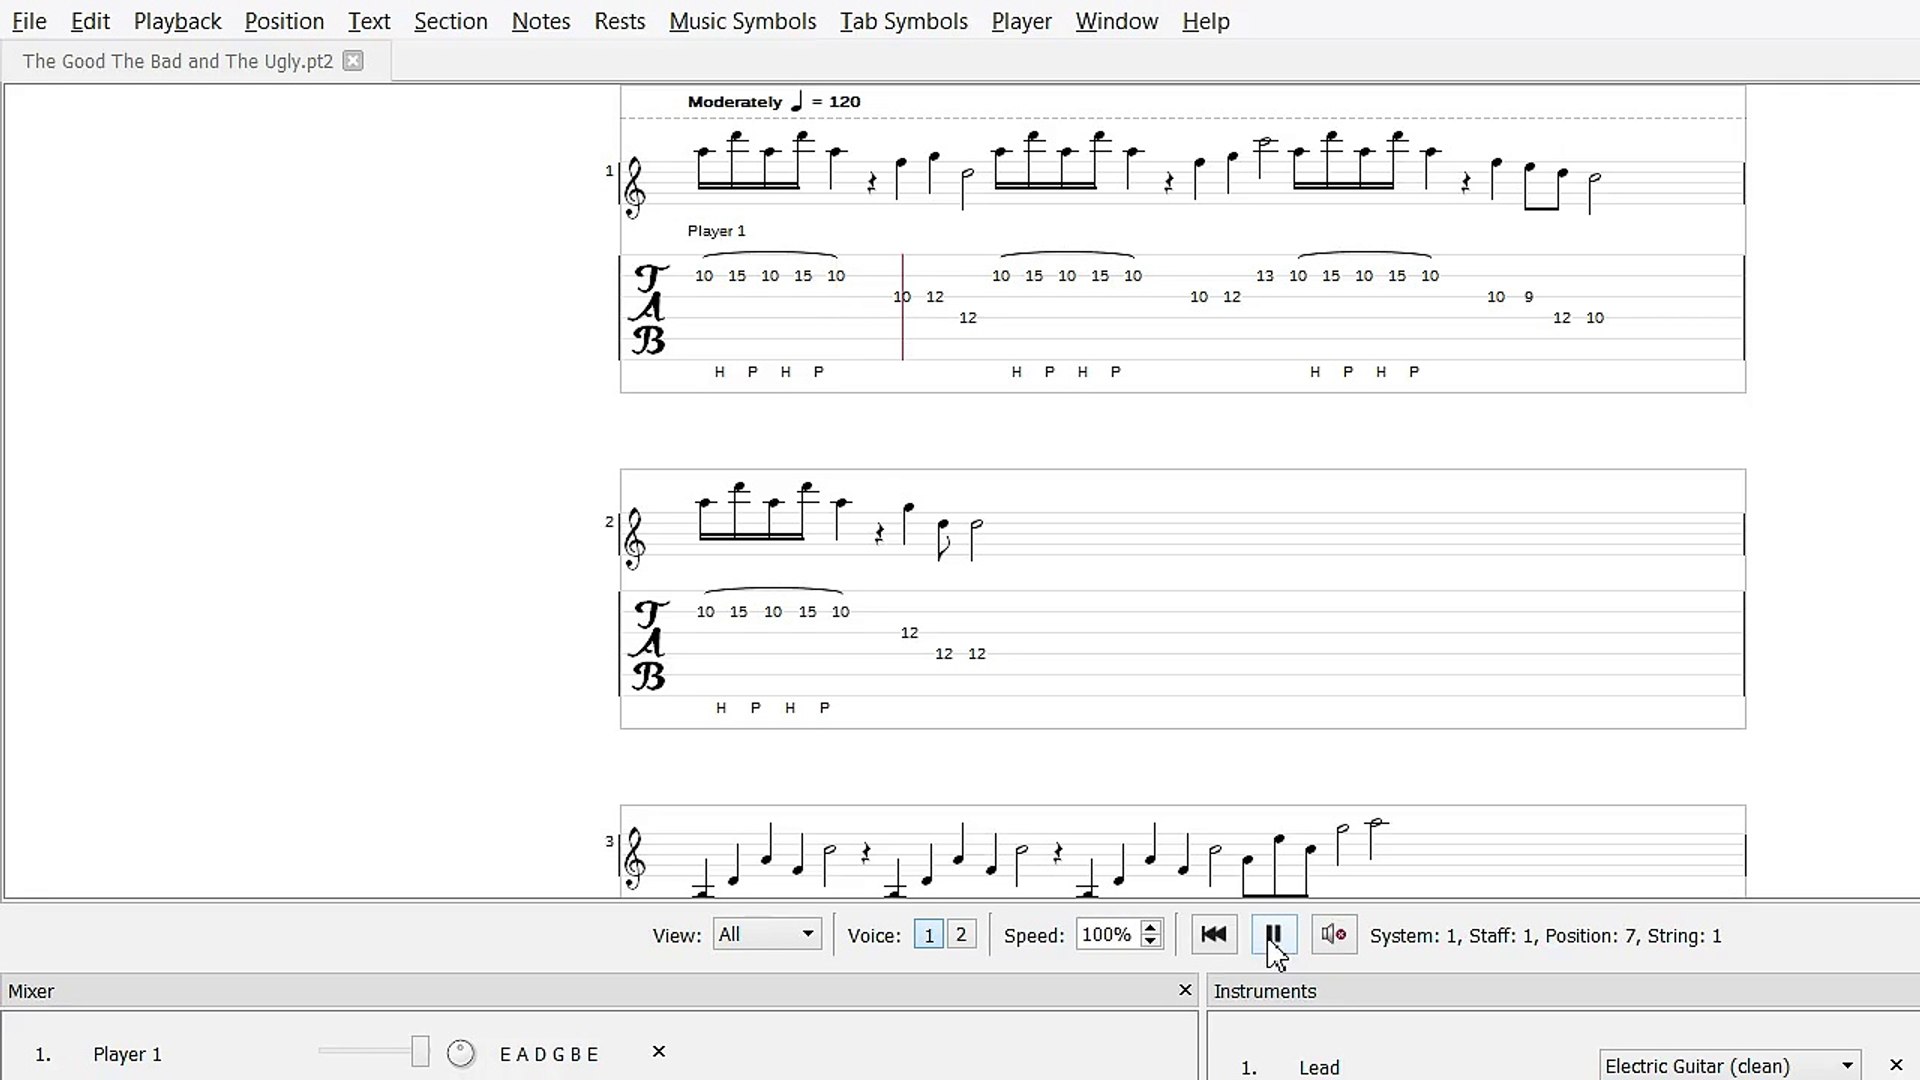Image resolution: width=1920 pixels, height=1080 pixels.
Task: Click the pause/play button
Action: (1273, 935)
